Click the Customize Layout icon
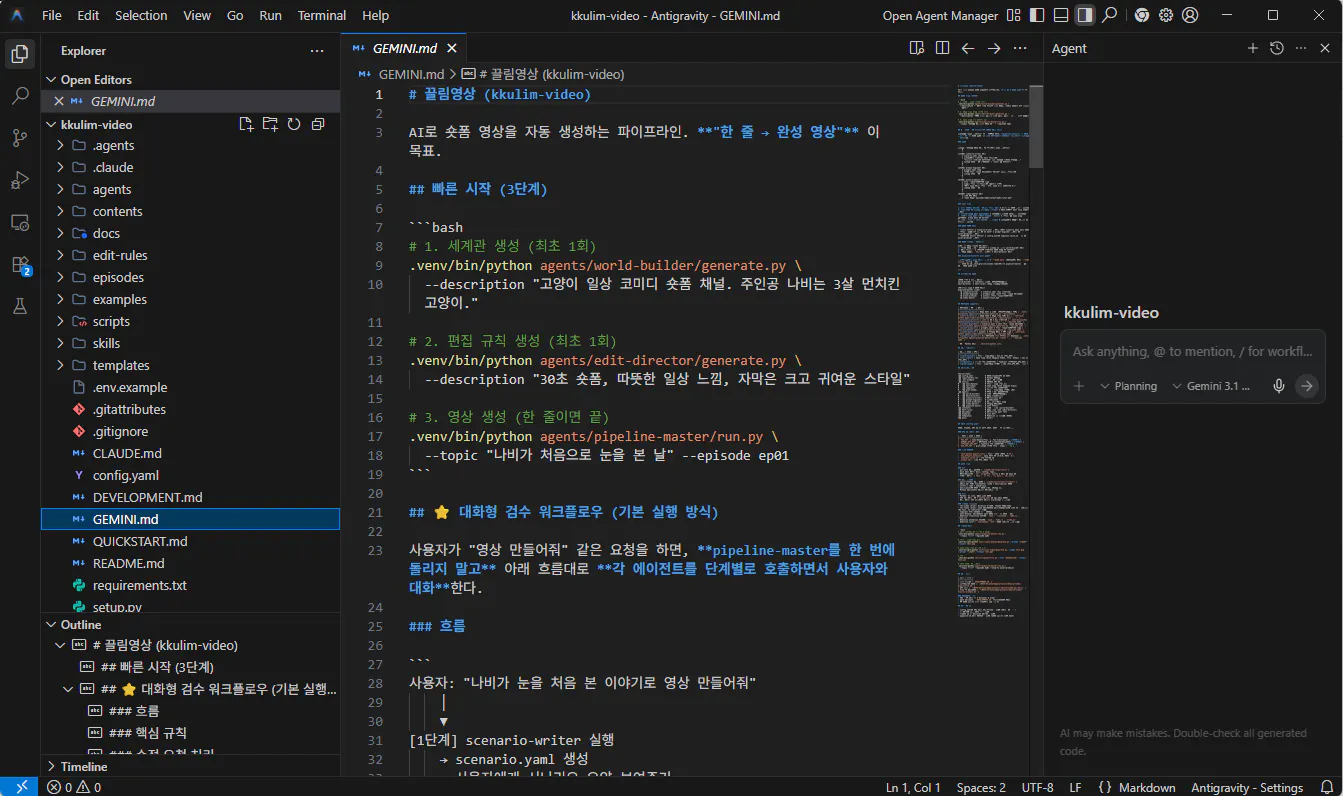The image size is (1343, 796). coord(1014,15)
